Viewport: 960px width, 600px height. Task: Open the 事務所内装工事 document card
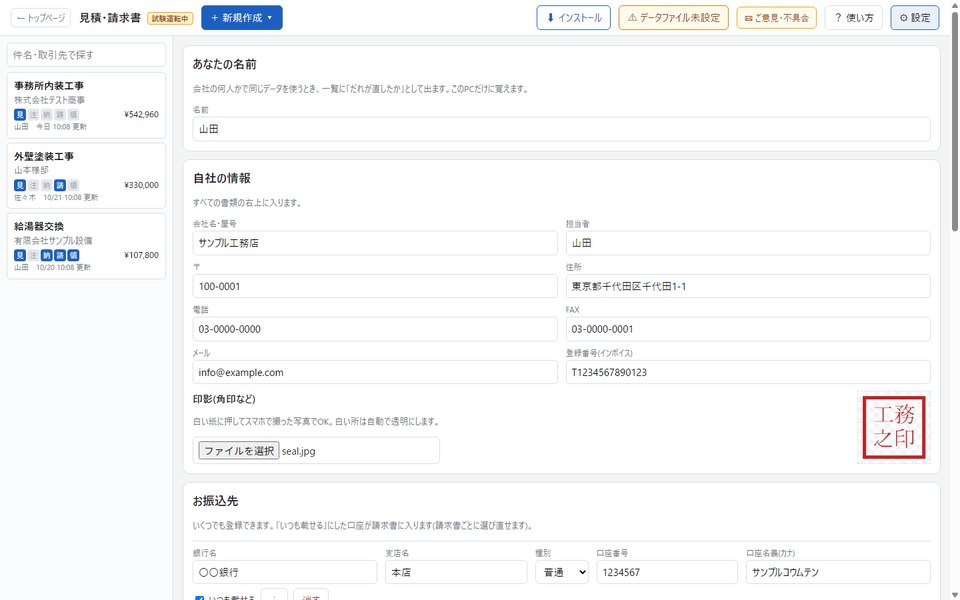tap(86, 105)
